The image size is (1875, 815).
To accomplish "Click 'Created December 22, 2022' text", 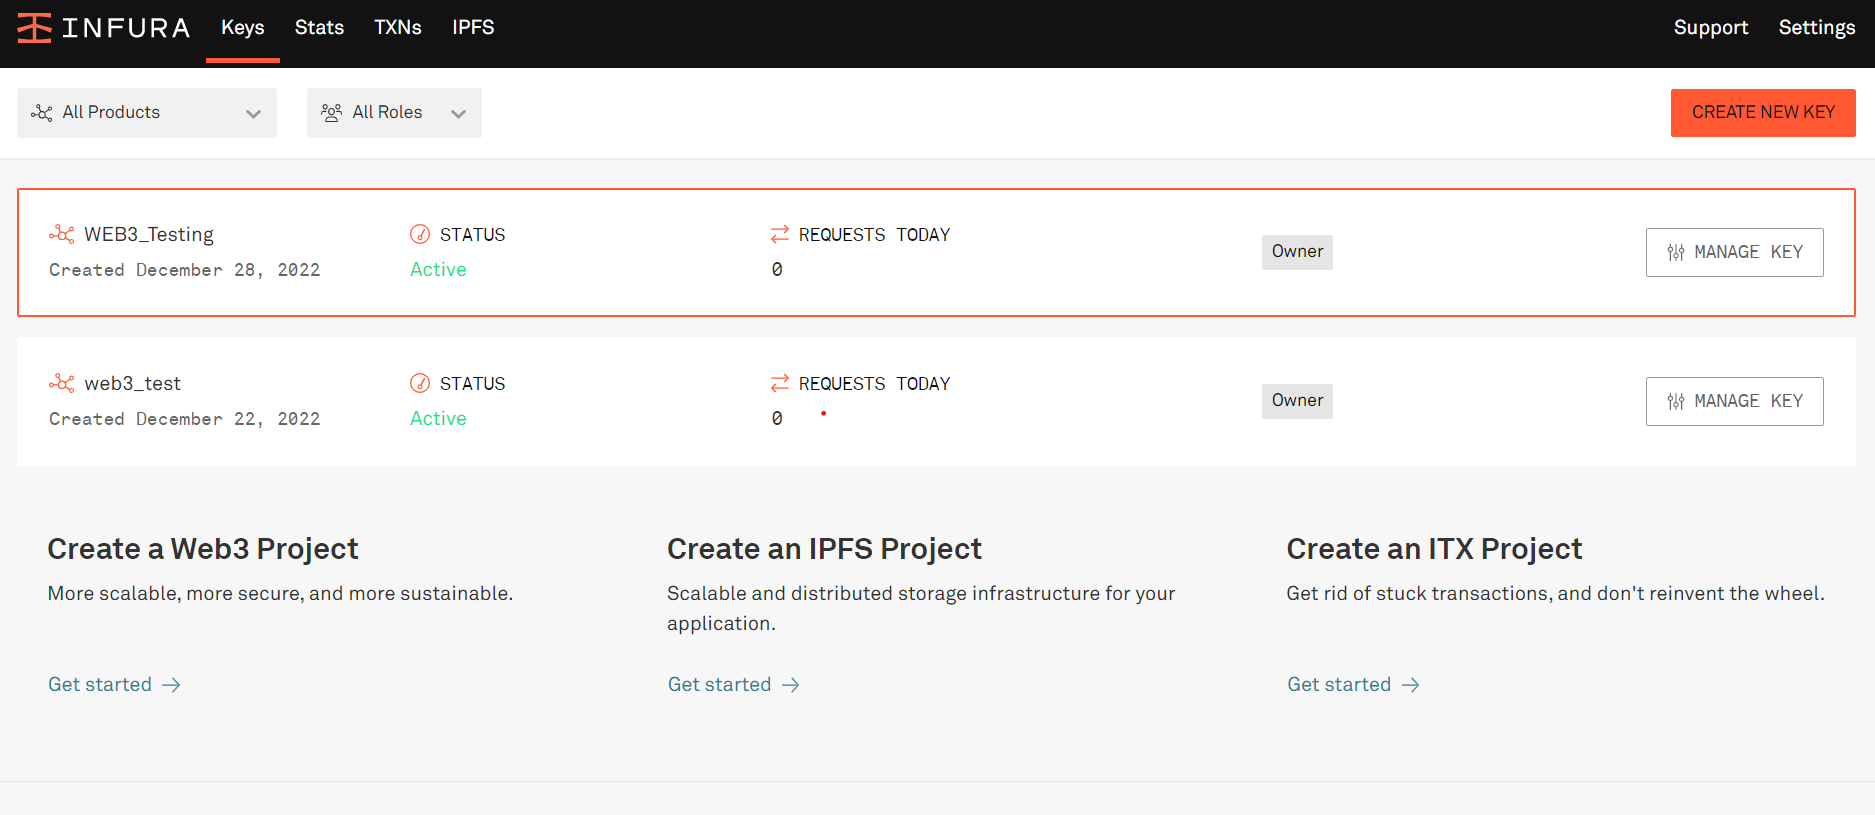I will point(185,419).
